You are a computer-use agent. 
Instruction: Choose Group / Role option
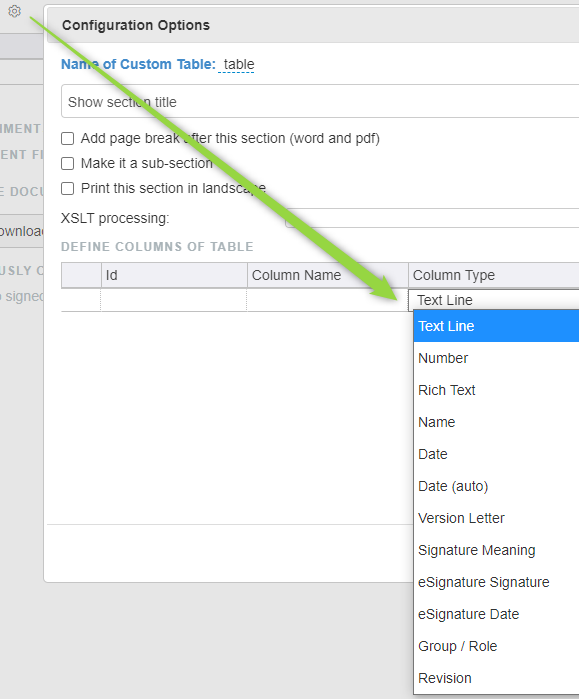click(496, 647)
